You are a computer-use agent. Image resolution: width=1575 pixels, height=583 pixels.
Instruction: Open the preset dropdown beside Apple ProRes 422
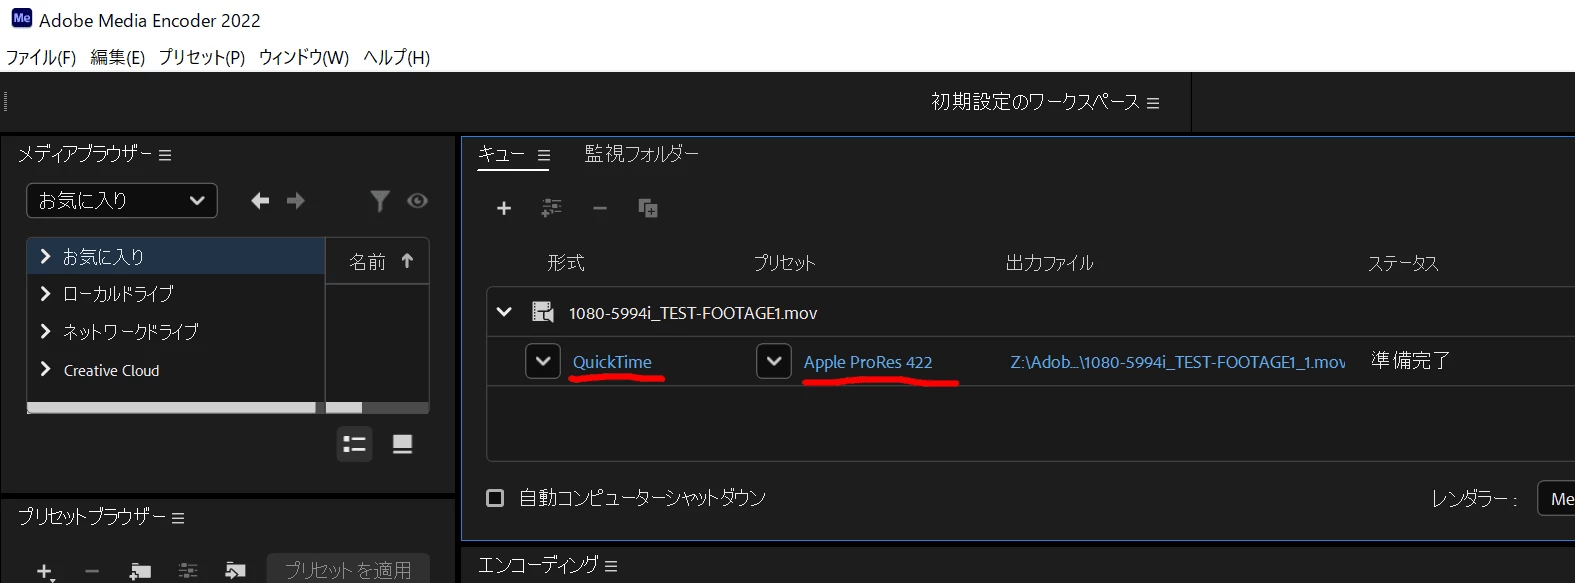pyautogui.click(x=774, y=361)
